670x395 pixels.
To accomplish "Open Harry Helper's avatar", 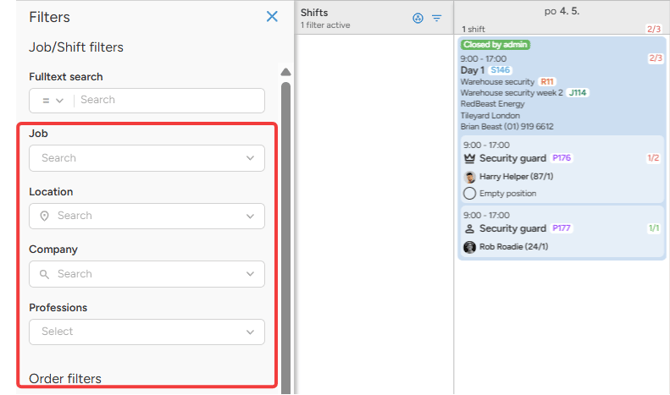I will point(470,177).
